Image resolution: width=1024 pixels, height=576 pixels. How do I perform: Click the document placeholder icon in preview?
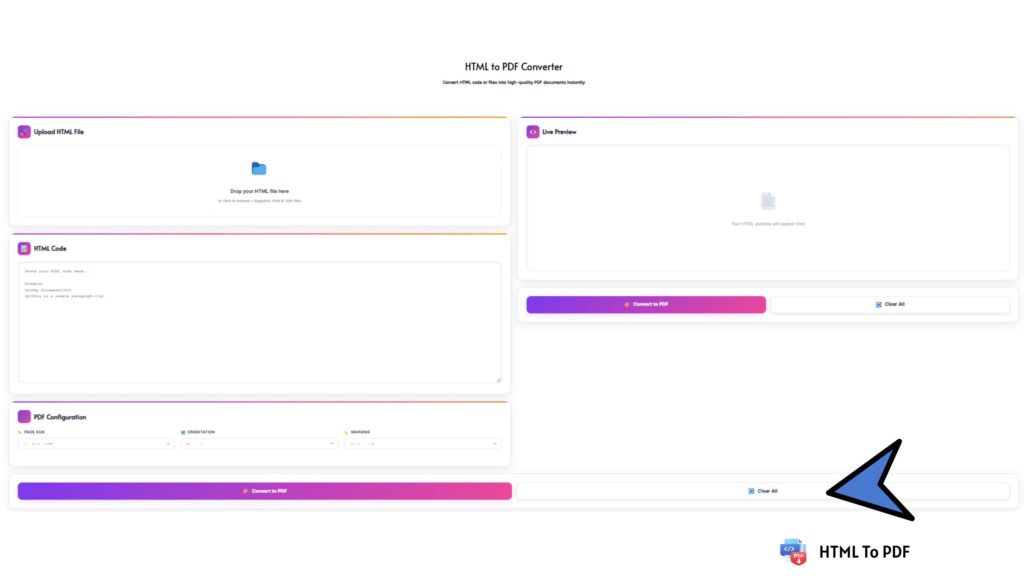767,201
